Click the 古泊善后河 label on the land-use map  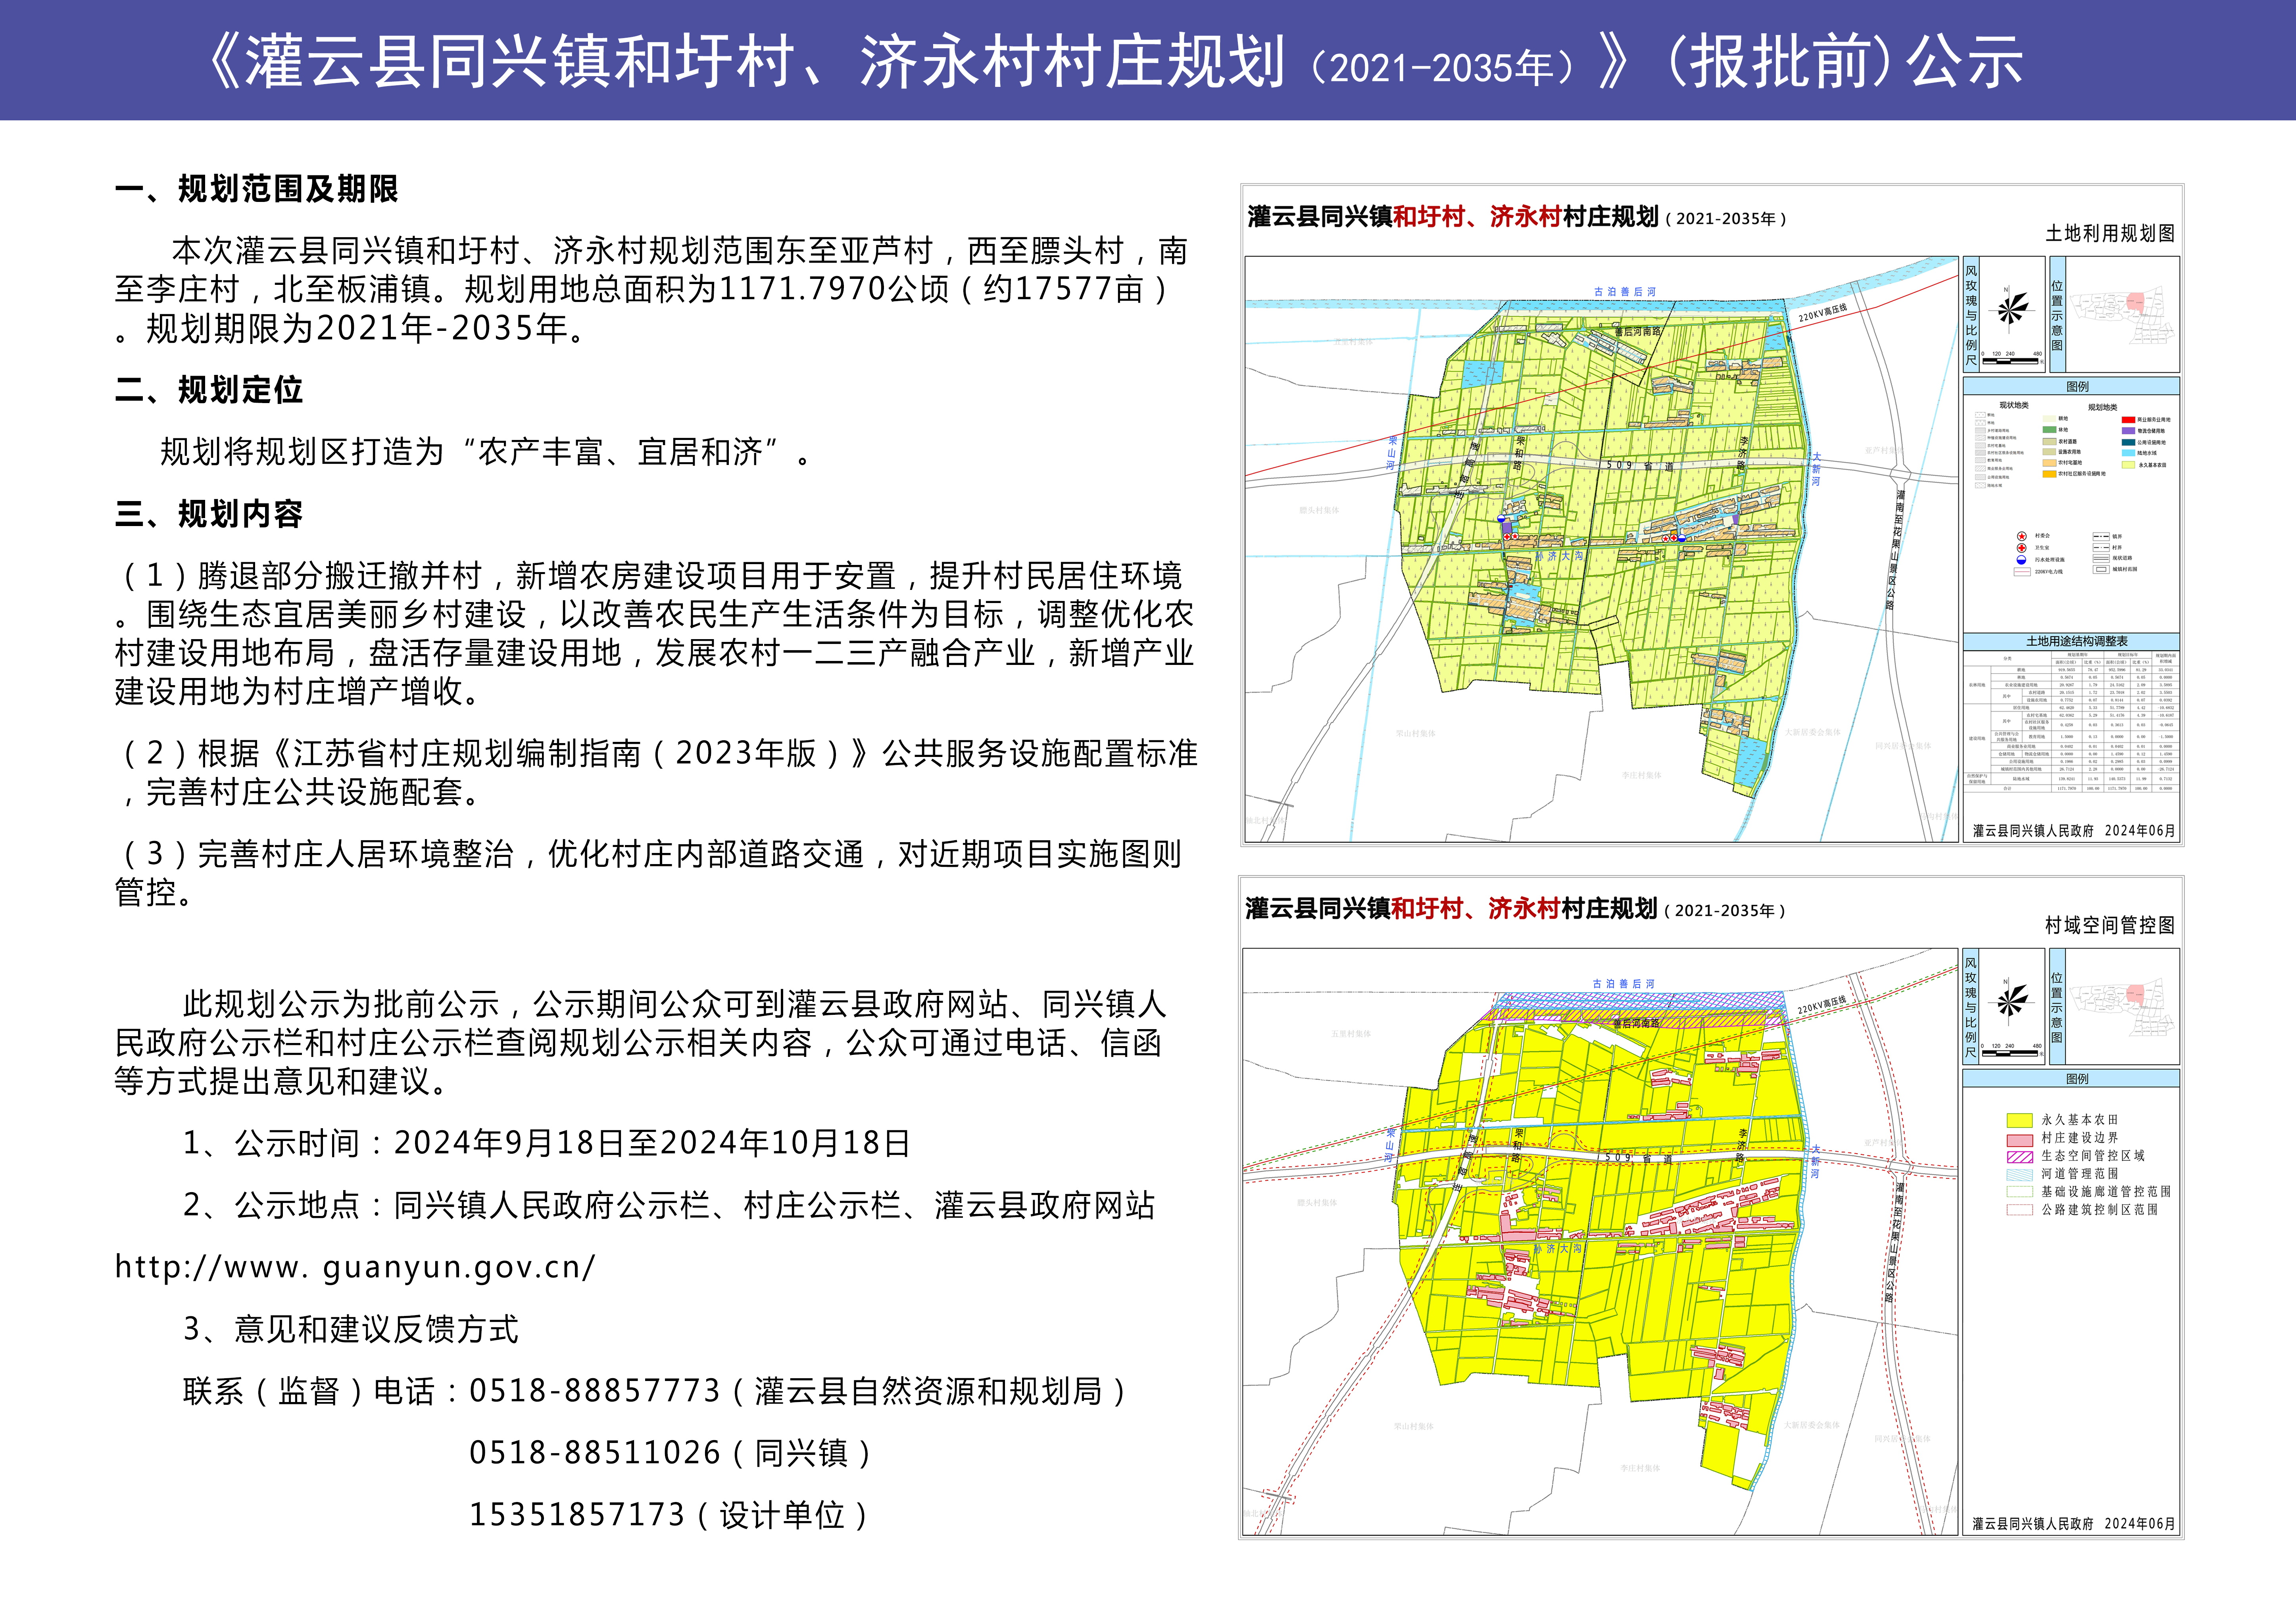pos(1625,292)
